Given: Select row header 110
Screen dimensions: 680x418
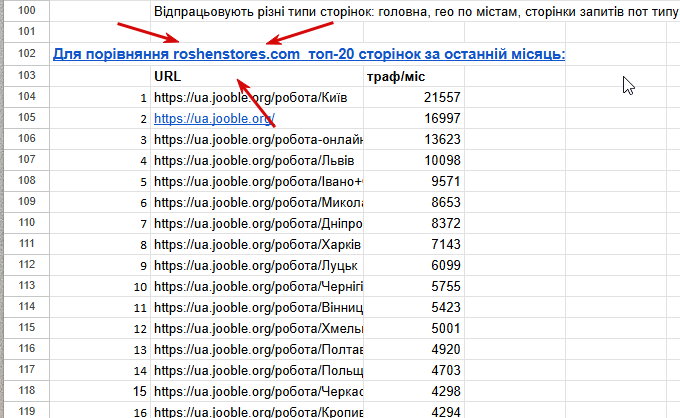Looking at the screenshot, I should tap(26, 223).
